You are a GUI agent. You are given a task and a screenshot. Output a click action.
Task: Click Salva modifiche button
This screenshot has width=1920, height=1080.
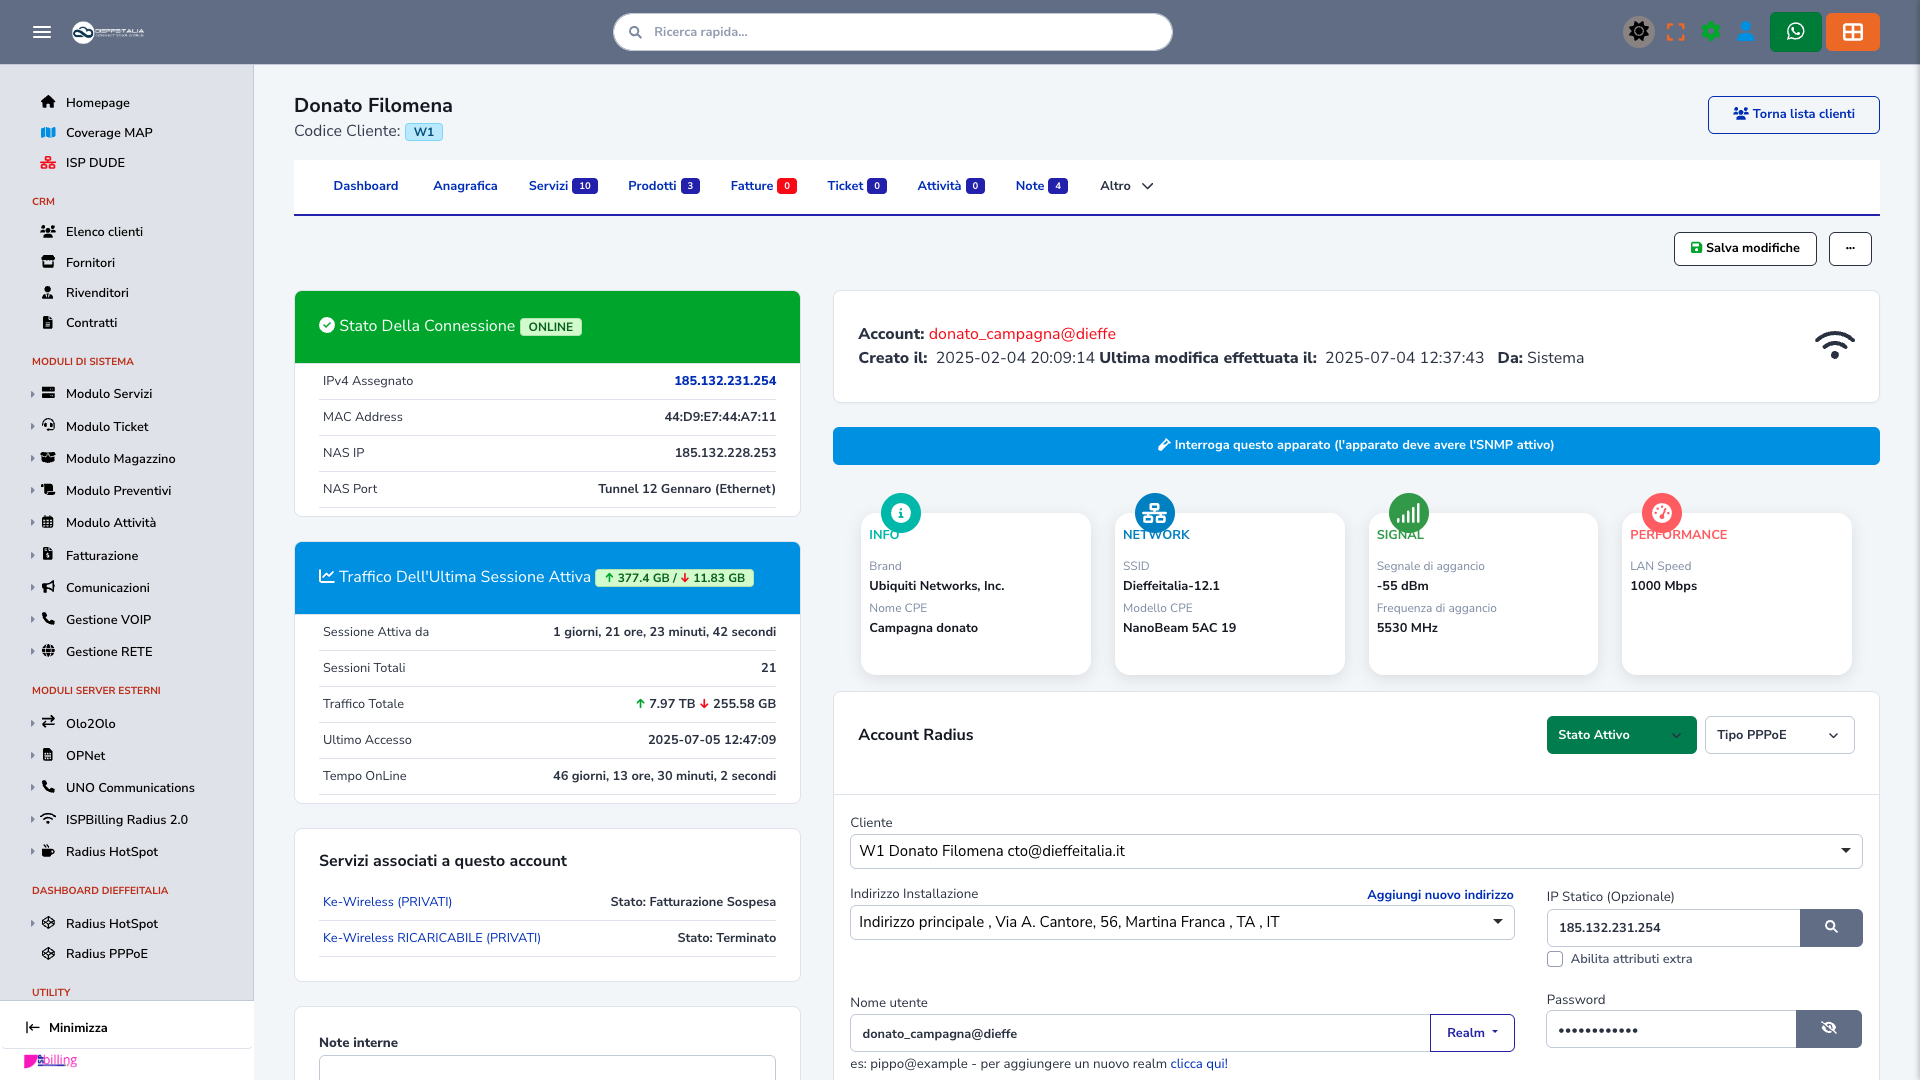[1745, 248]
